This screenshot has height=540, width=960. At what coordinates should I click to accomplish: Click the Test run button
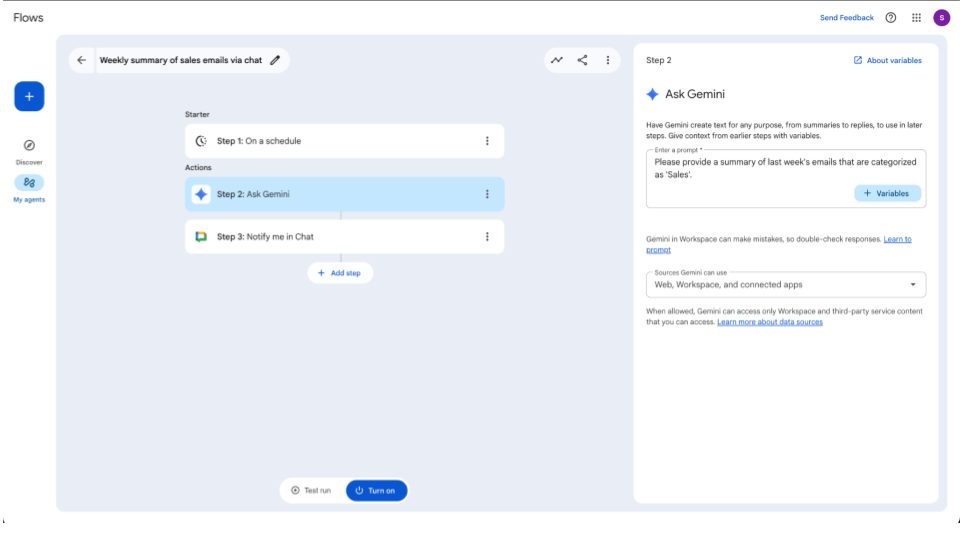tap(311, 490)
